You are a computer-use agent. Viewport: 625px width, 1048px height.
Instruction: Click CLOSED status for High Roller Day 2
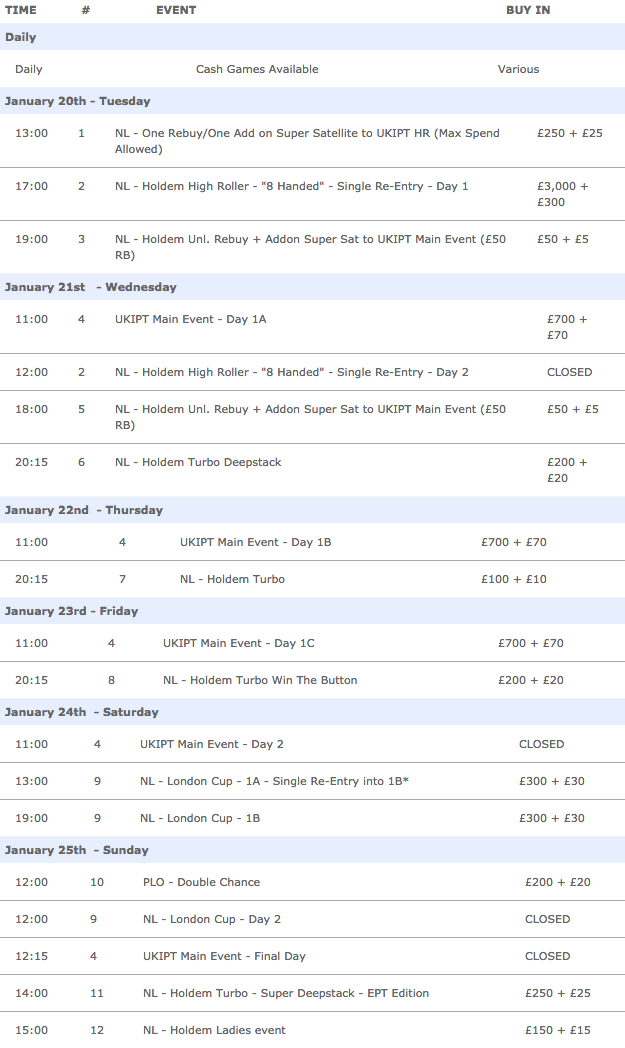[570, 372]
